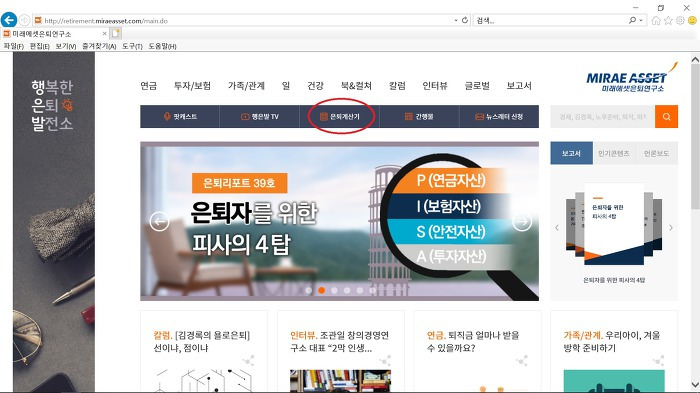Go to the 투자/보험 category

tap(192, 85)
